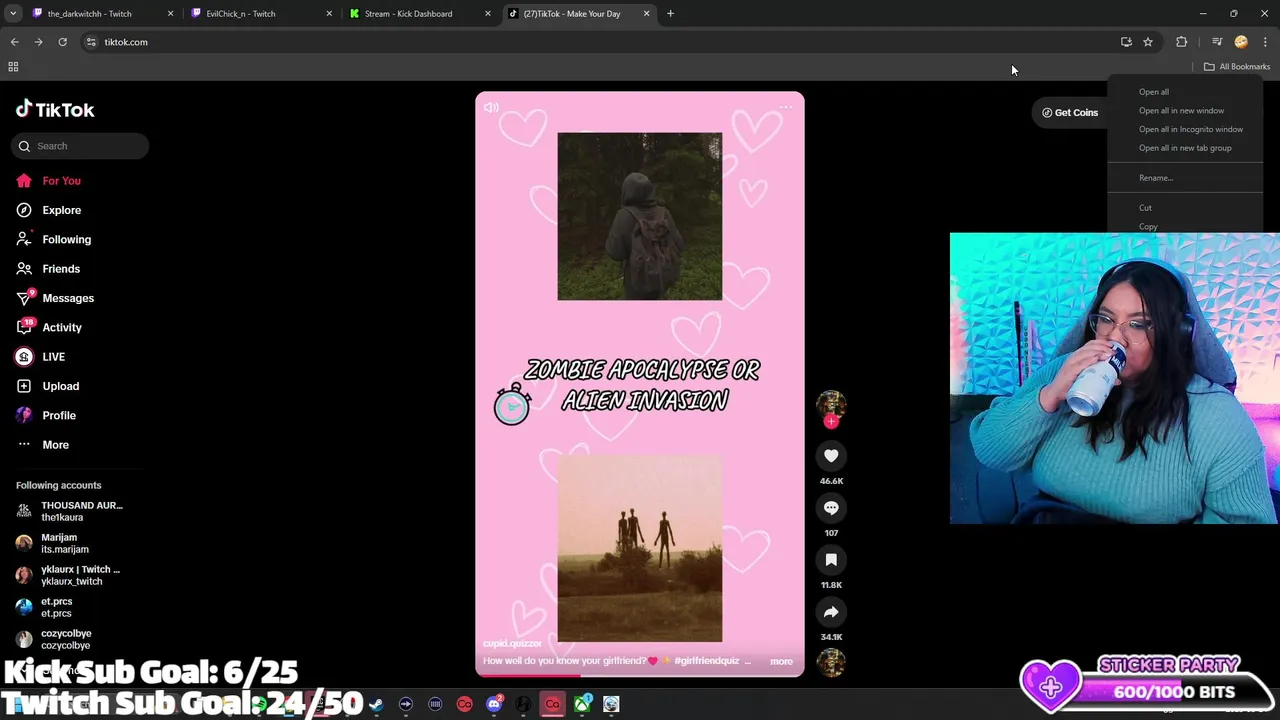Install the app via the address bar icon
This screenshot has height=720, width=1280.
pos(1126,42)
